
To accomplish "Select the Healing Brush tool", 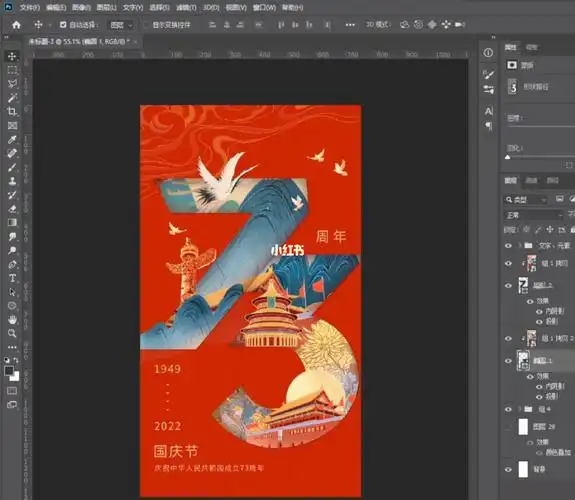I will pyautogui.click(x=12, y=153).
